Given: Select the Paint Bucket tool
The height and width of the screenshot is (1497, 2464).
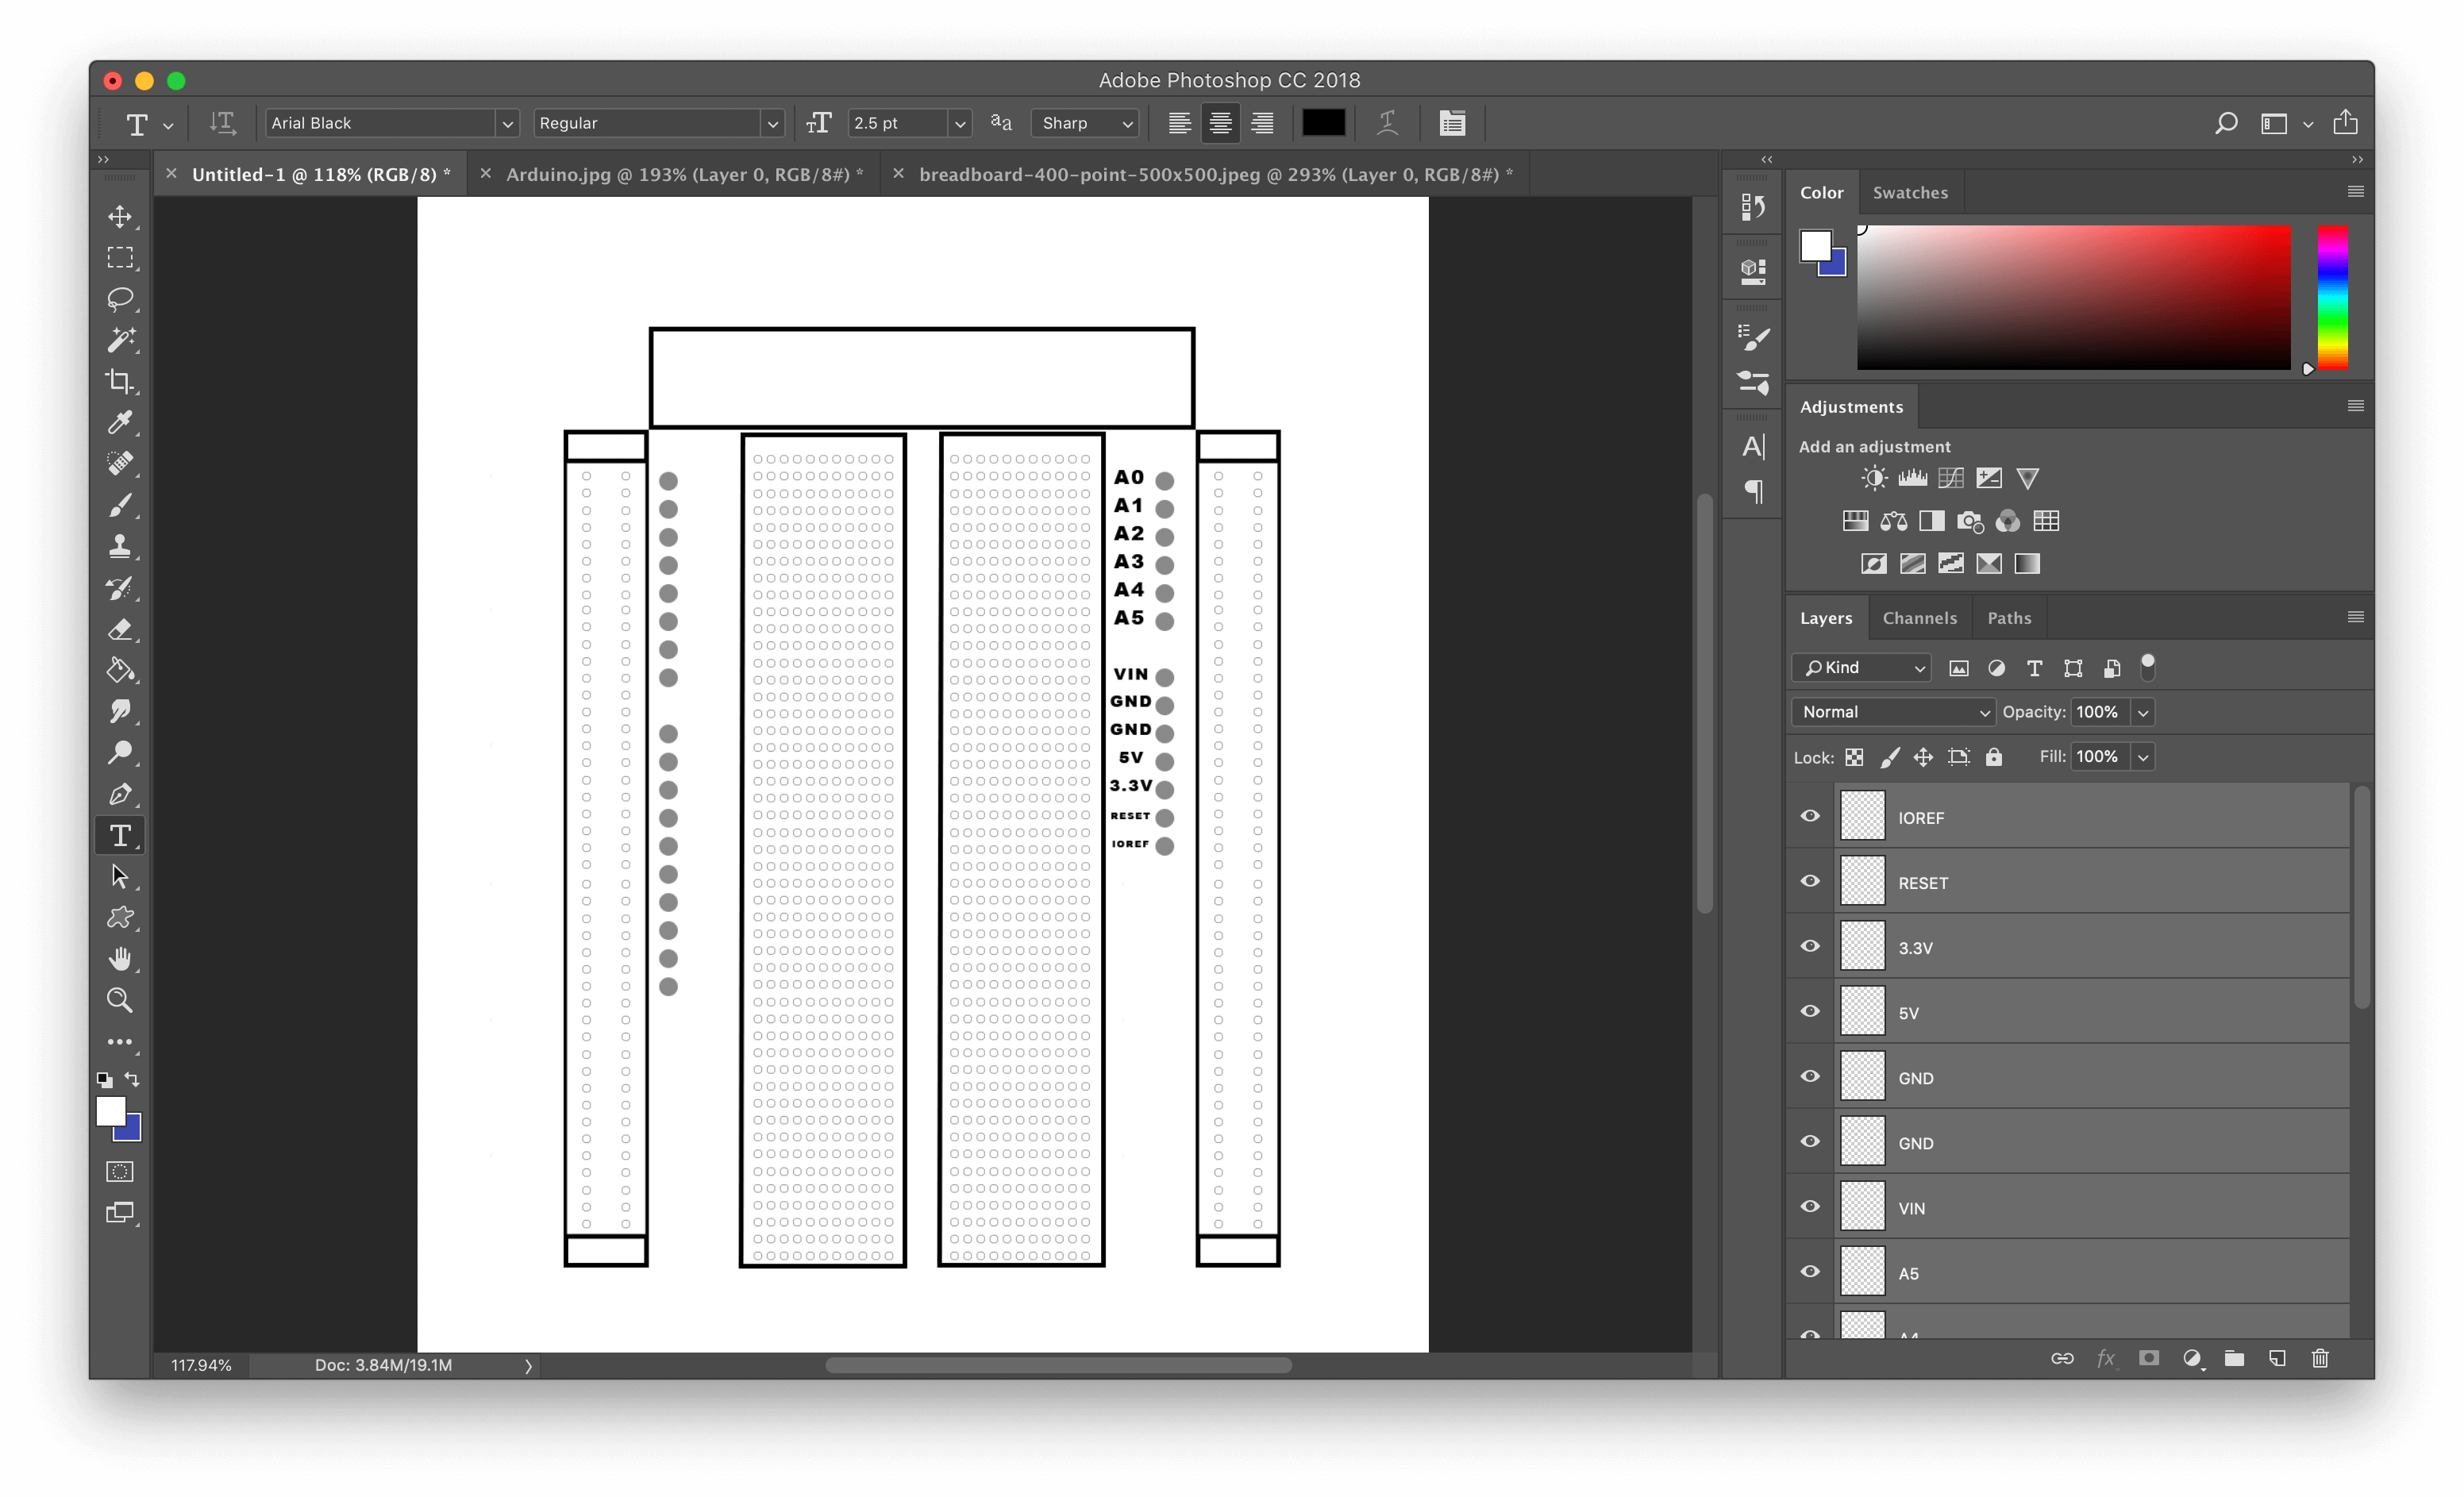Looking at the screenshot, I should [120, 670].
